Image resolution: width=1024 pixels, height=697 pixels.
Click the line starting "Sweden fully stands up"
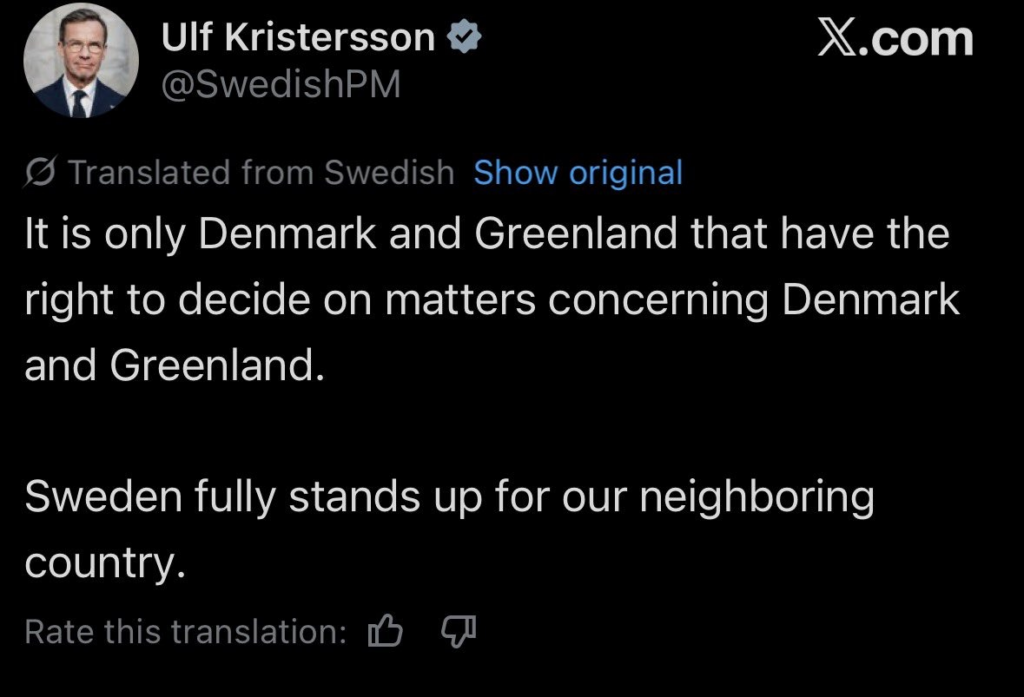pos(449,497)
